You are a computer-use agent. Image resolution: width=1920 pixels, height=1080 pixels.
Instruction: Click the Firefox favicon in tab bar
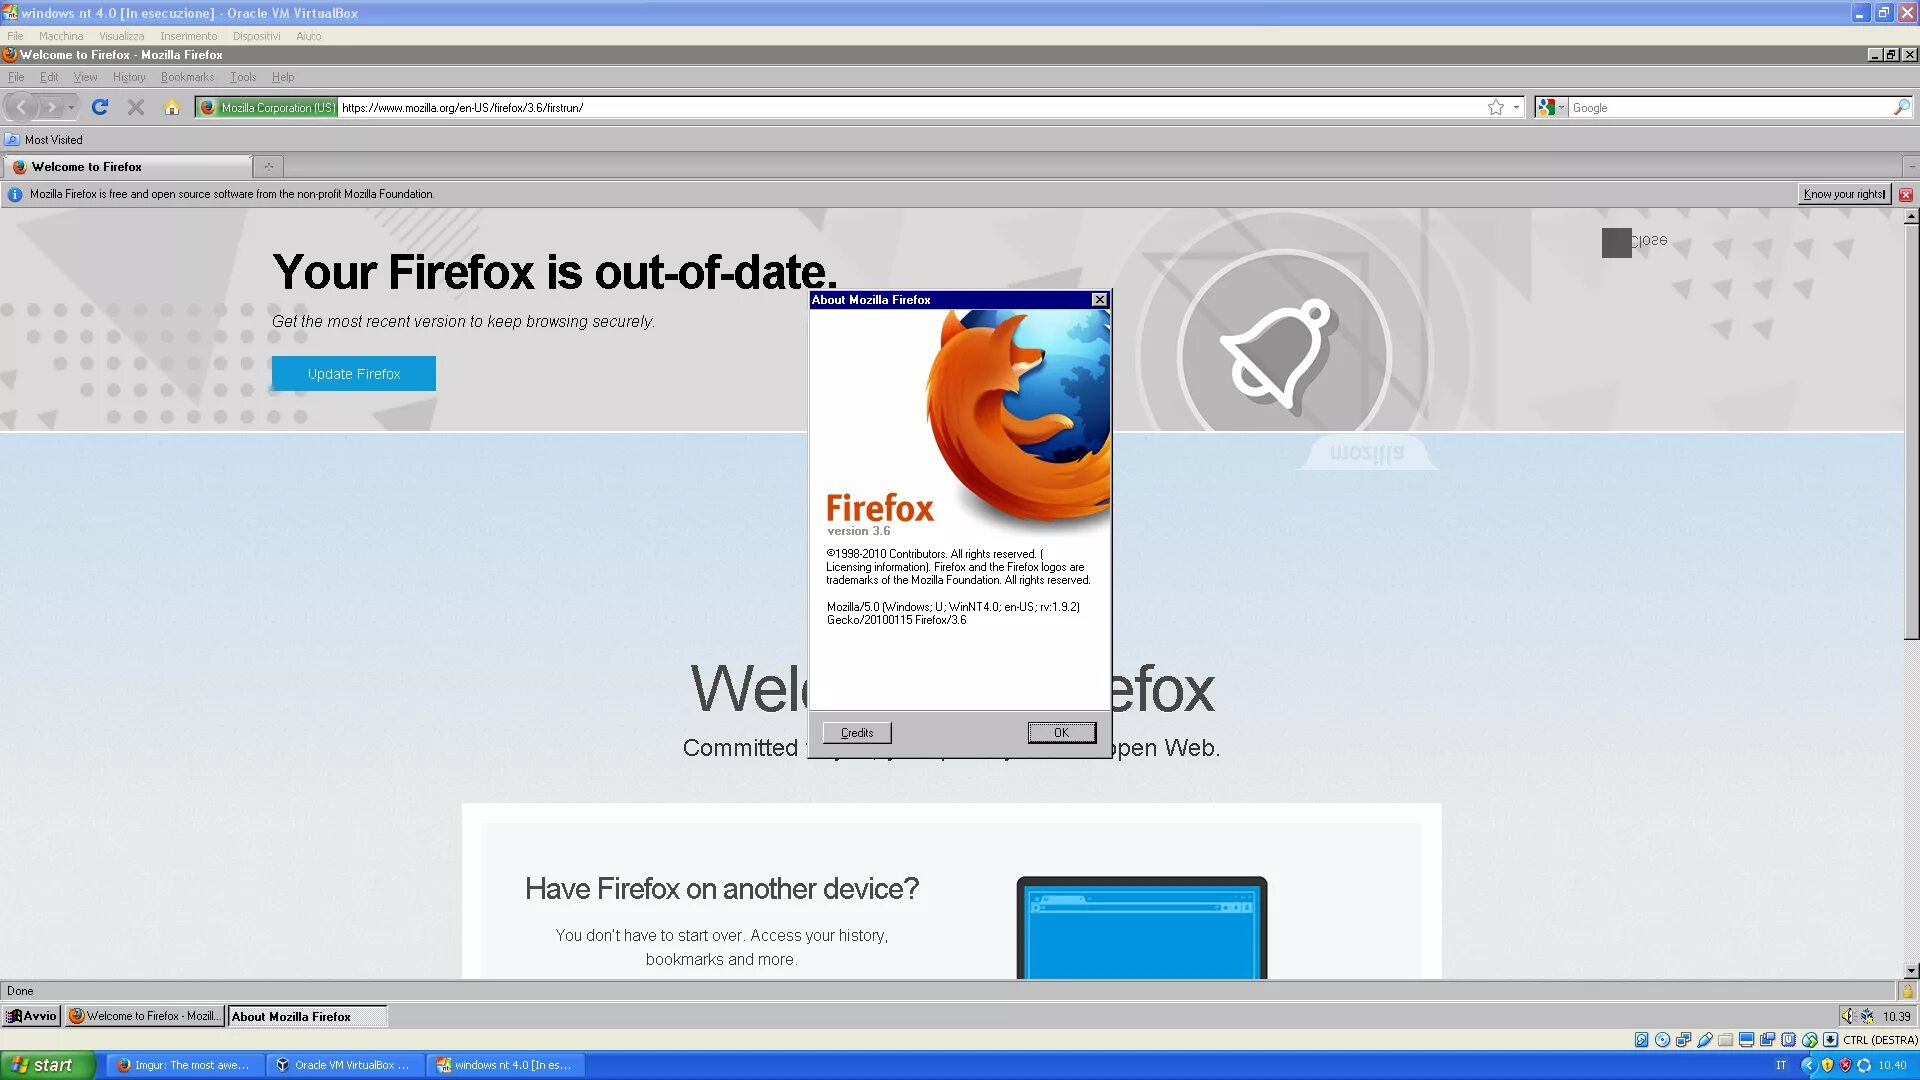(x=18, y=166)
